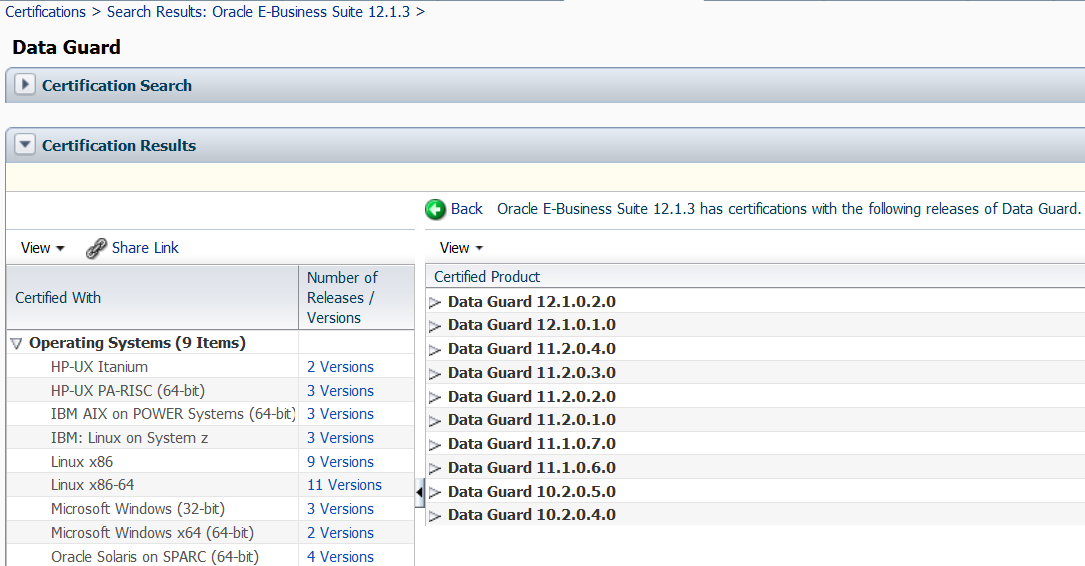The height and width of the screenshot is (566, 1085).
Task: Click the green Back arrow icon
Action: click(x=435, y=209)
